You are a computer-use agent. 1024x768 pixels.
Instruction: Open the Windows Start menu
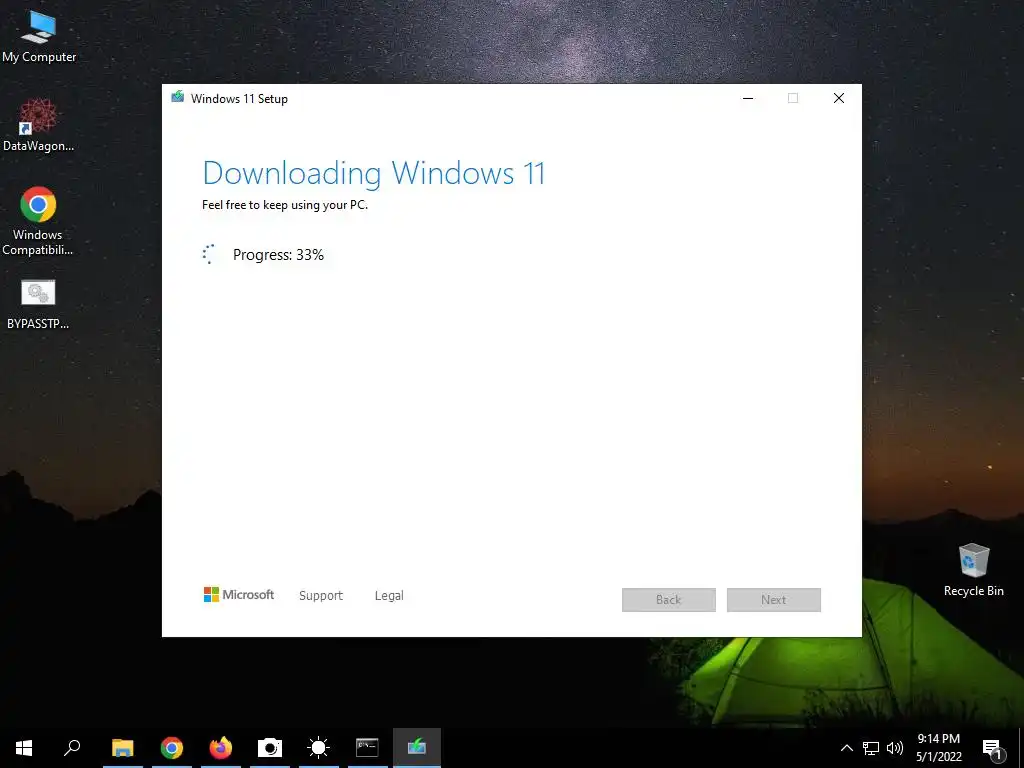point(24,748)
